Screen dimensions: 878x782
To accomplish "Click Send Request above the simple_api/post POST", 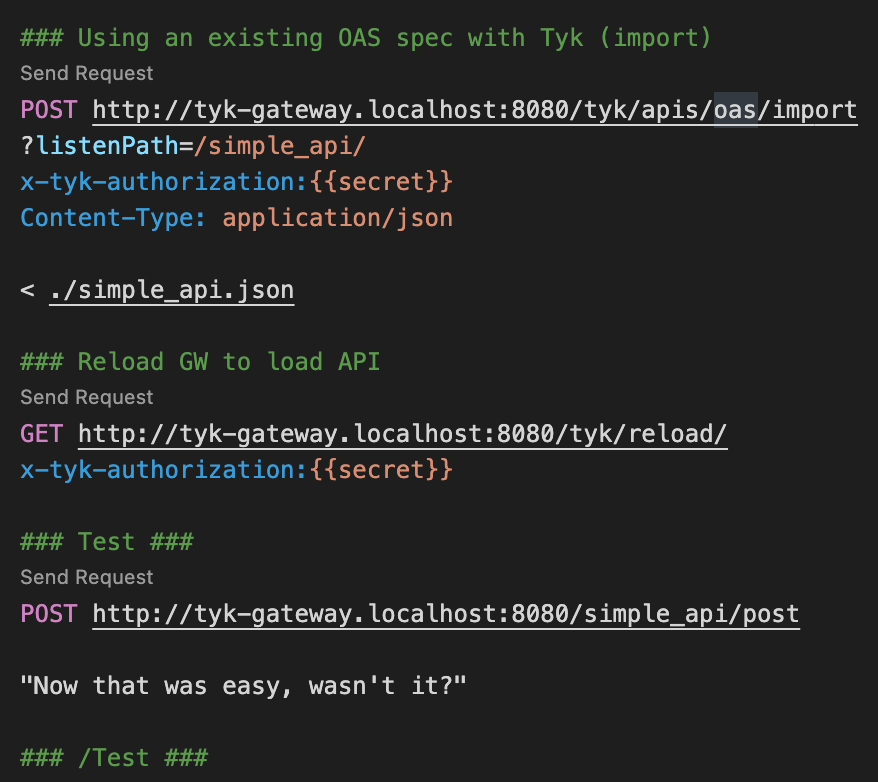I will click(87, 577).
